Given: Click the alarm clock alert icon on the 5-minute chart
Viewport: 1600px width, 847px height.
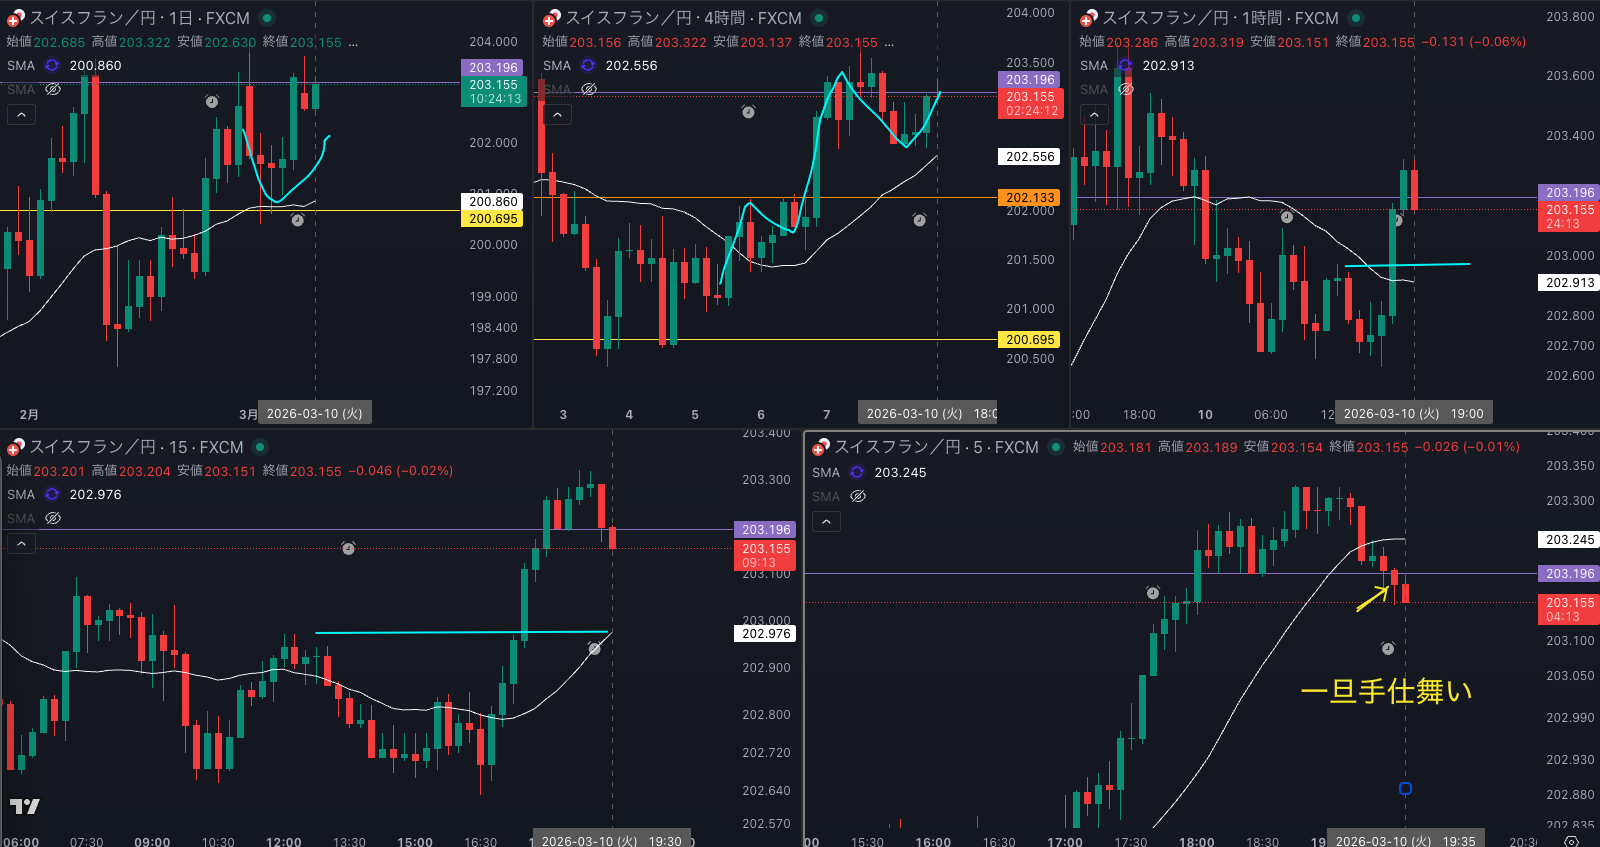Looking at the screenshot, I should tap(1388, 649).
